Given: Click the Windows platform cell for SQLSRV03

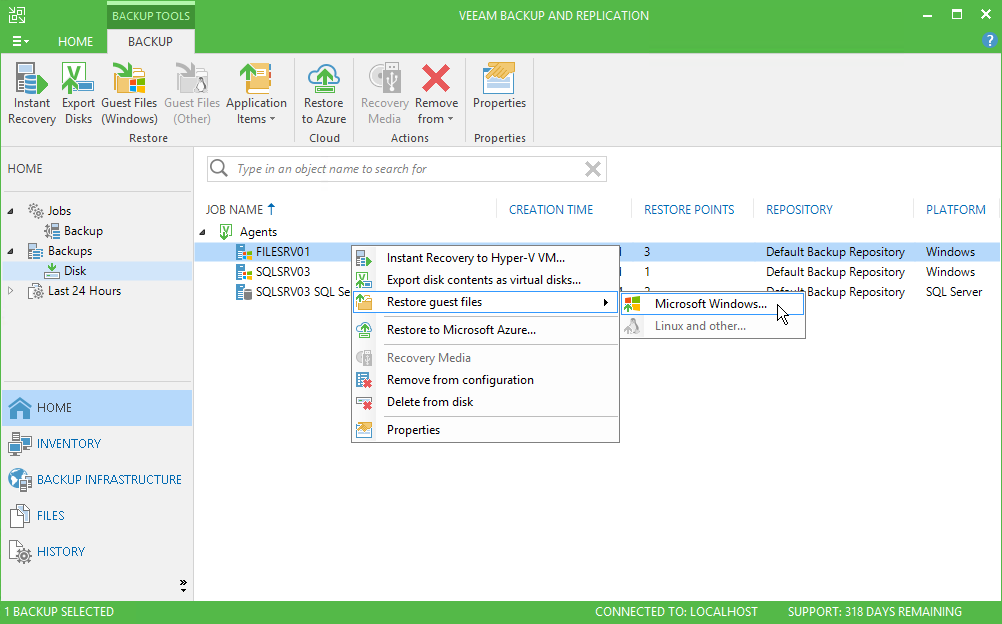Looking at the screenshot, I should pyautogui.click(x=950, y=272).
